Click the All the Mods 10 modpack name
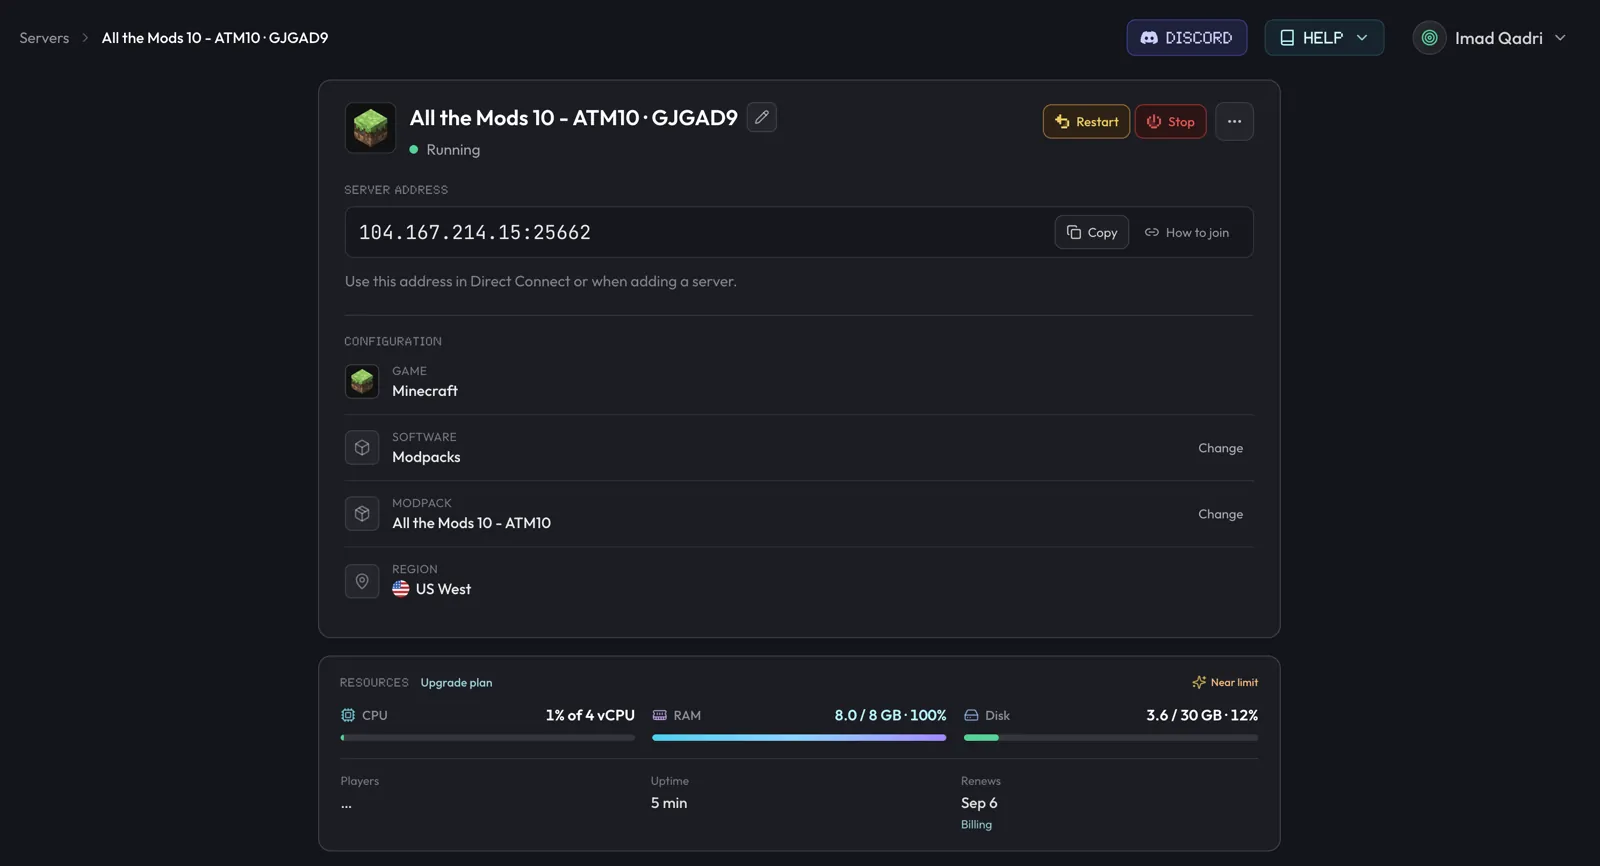Image resolution: width=1600 pixels, height=866 pixels. (x=471, y=523)
